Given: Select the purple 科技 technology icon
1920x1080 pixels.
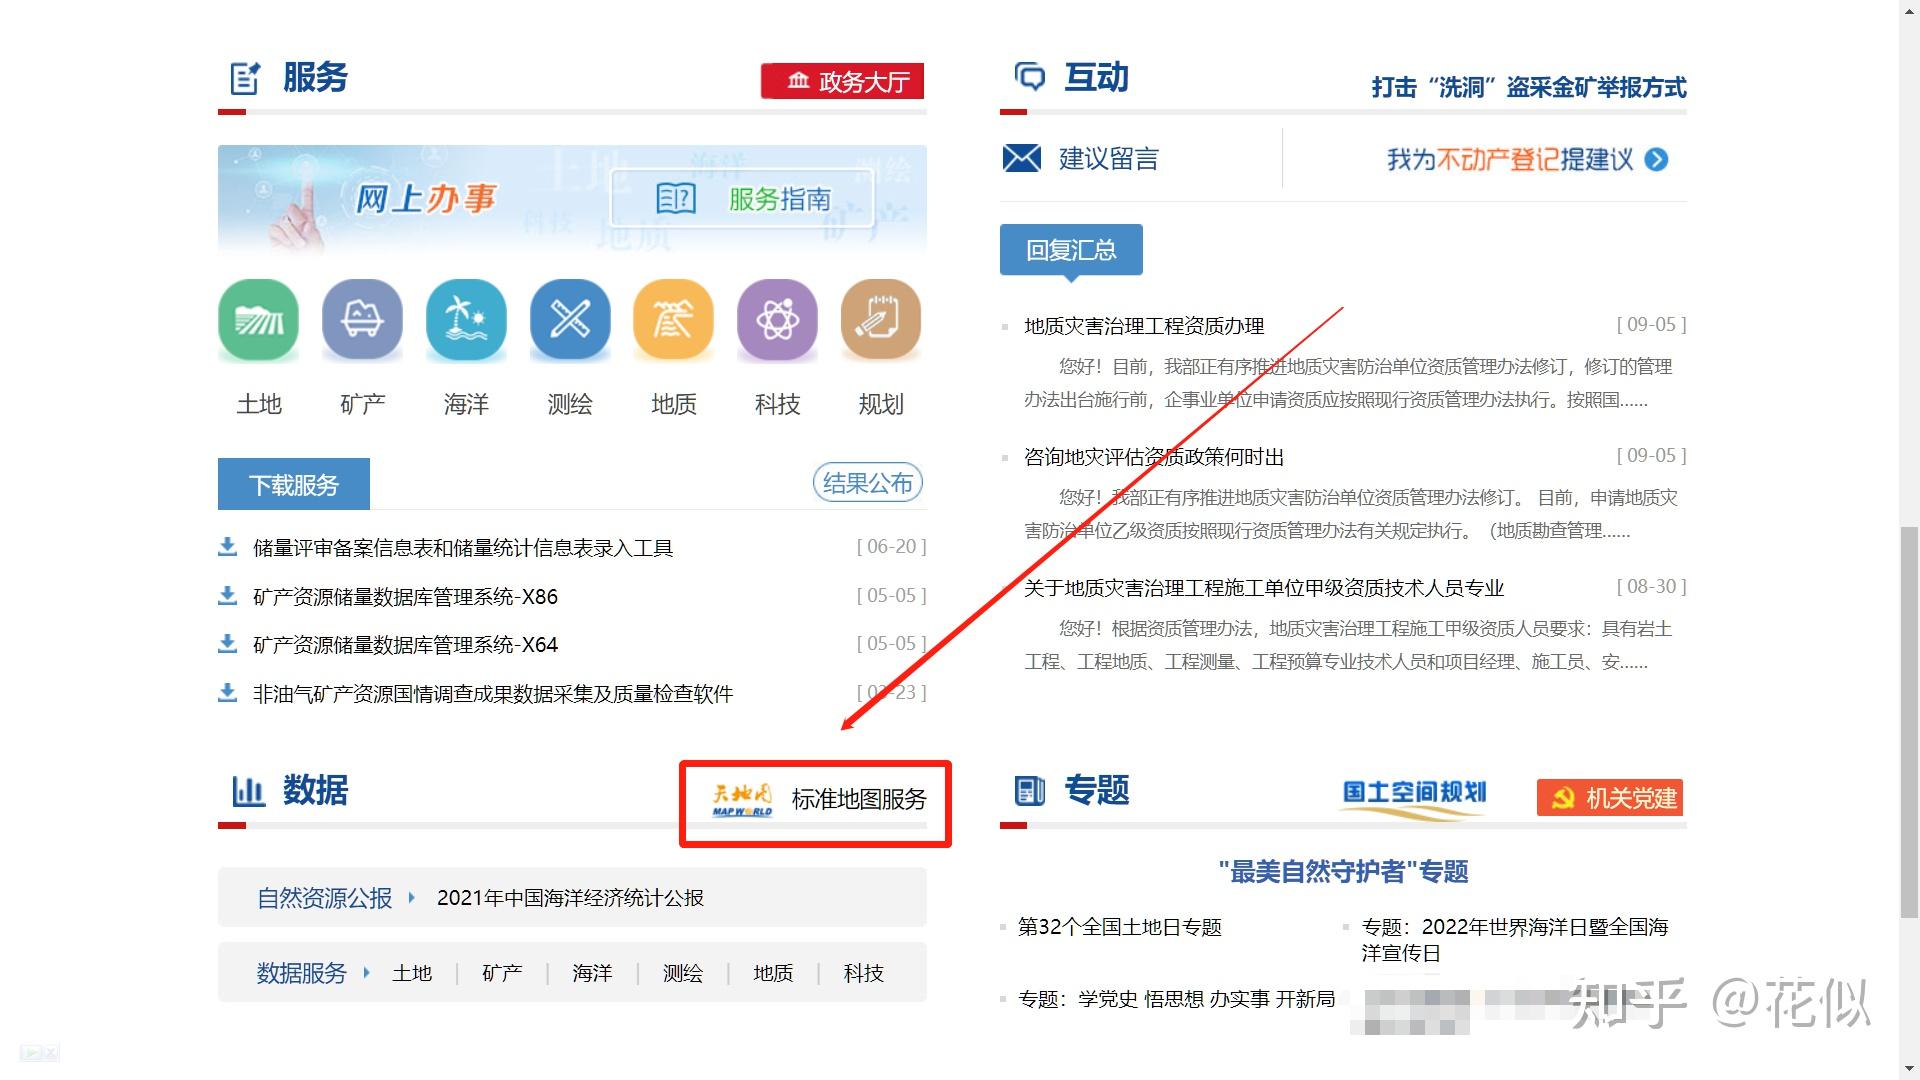Looking at the screenshot, I should pyautogui.click(x=777, y=320).
